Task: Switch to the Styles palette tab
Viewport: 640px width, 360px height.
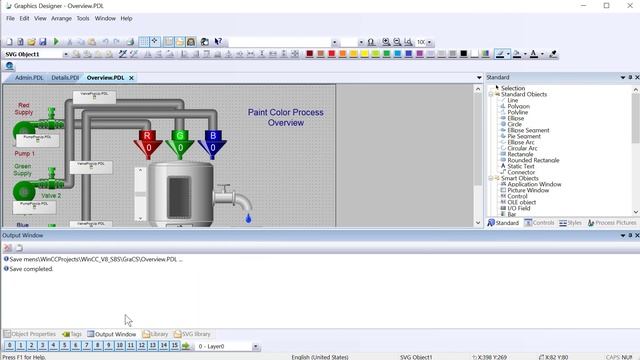Action: (570, 223)
